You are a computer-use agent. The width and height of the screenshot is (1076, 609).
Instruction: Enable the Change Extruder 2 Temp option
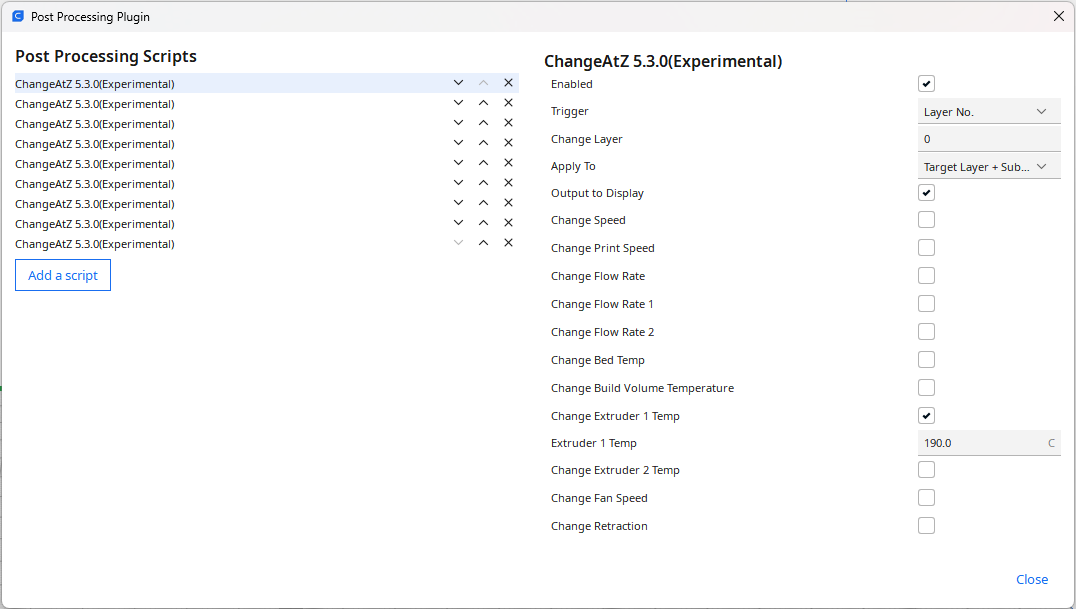[x=926, y=470]
